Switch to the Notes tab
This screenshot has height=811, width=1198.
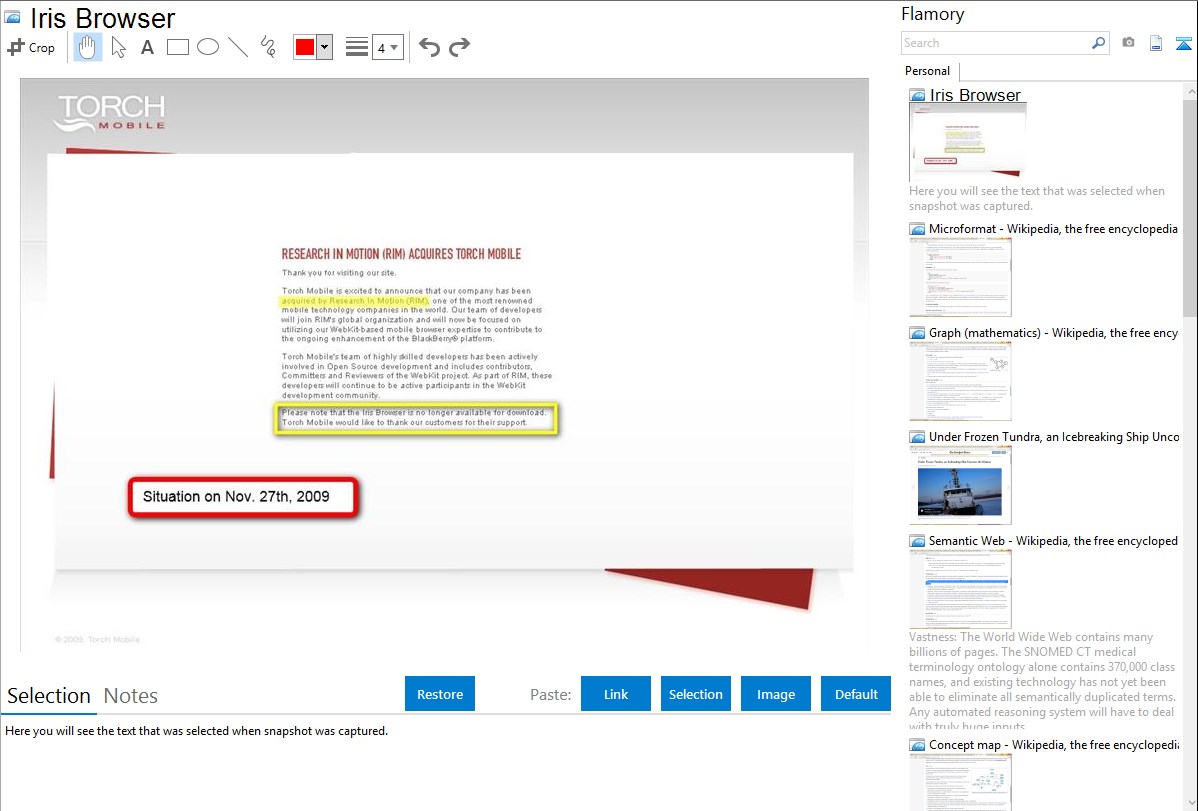(131, 696)
